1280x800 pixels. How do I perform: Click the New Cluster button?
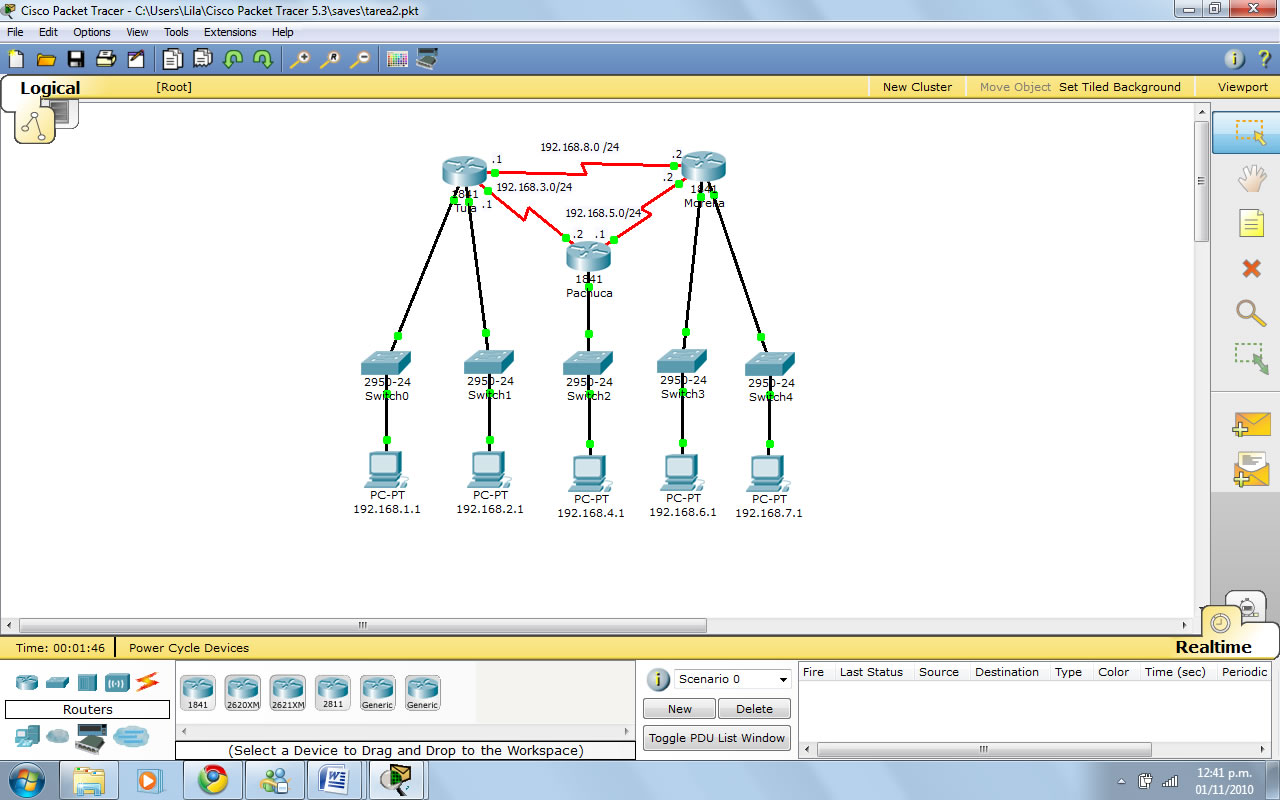[x=917, y=87]
